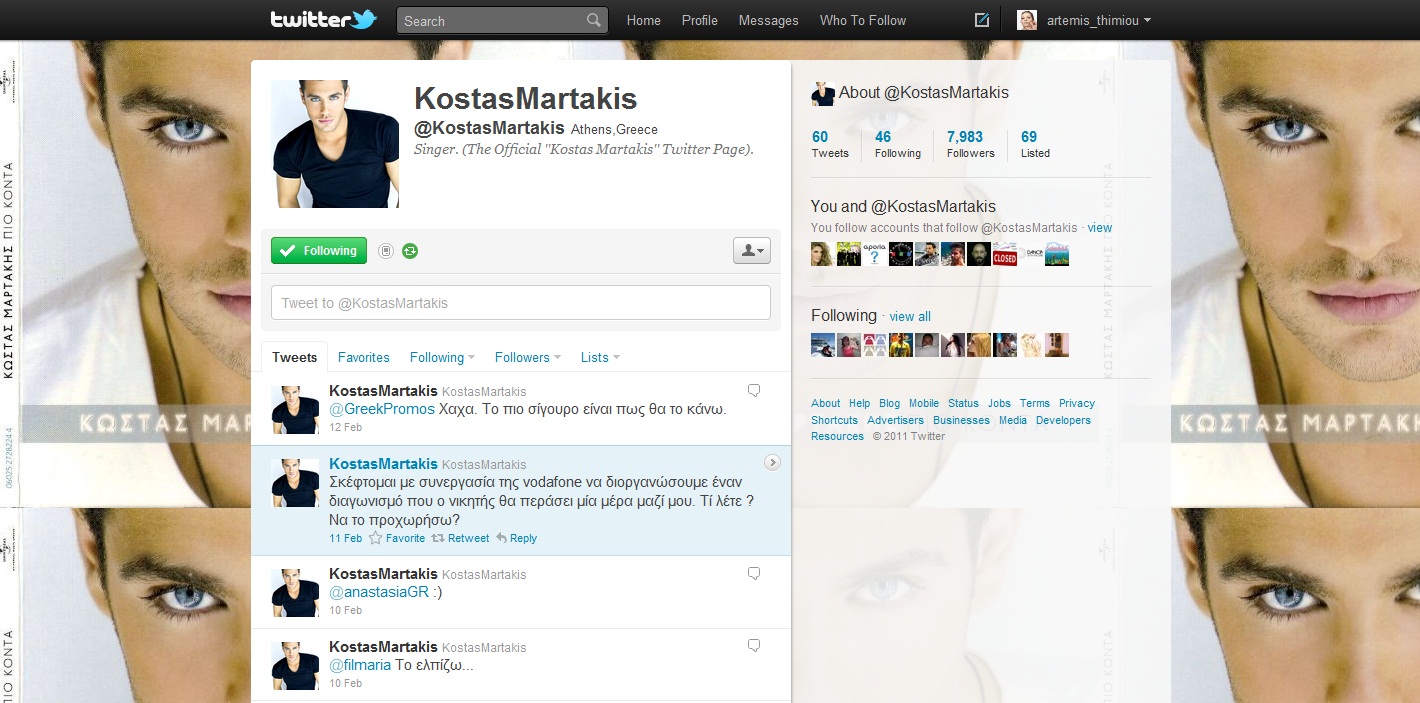Open the Shortcuts footer link
Screen dimensions: 1420x703
834,420
